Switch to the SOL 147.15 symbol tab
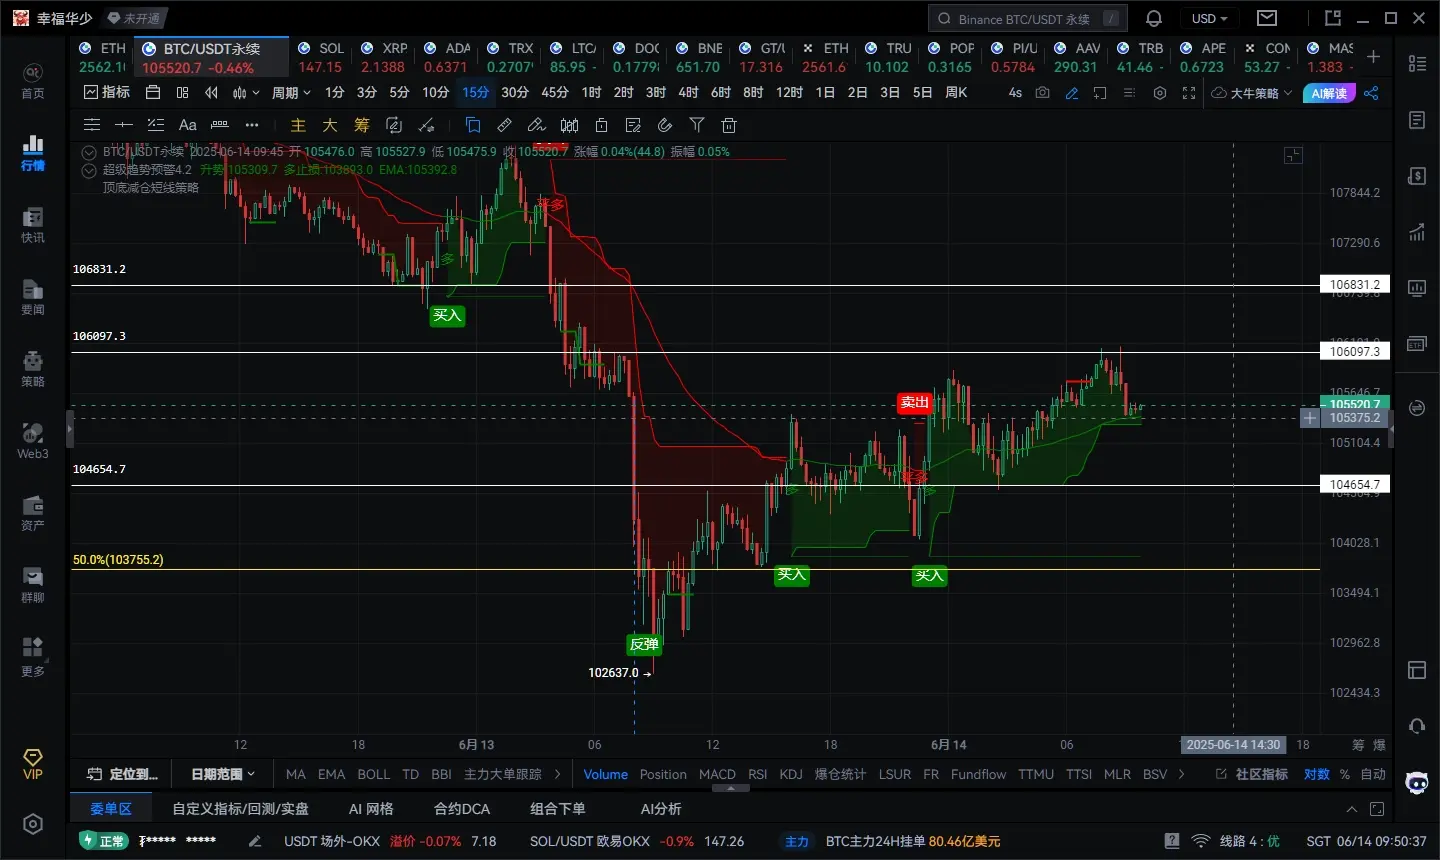 (x=321, y=57)
